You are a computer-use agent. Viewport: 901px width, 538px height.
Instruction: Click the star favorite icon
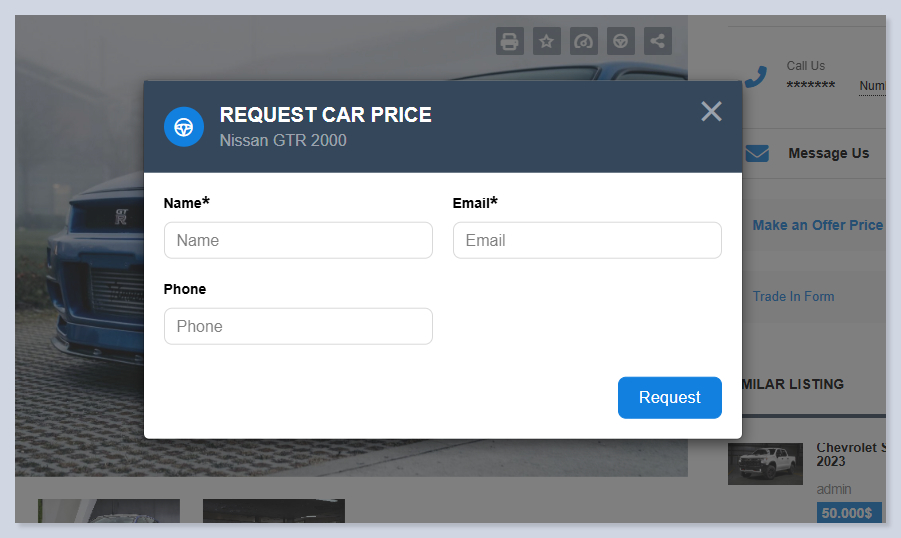[547, 41]
